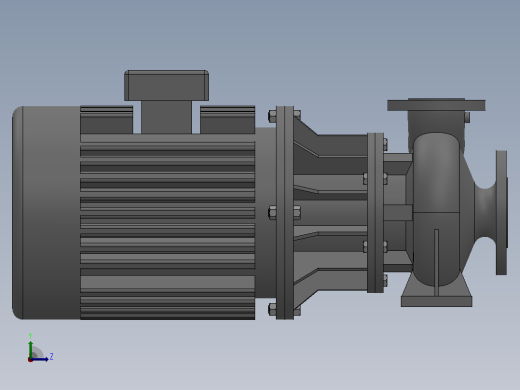520x390 pixels.
Task: Click the curved suction nozzle neck
Action: click(485, 213)
